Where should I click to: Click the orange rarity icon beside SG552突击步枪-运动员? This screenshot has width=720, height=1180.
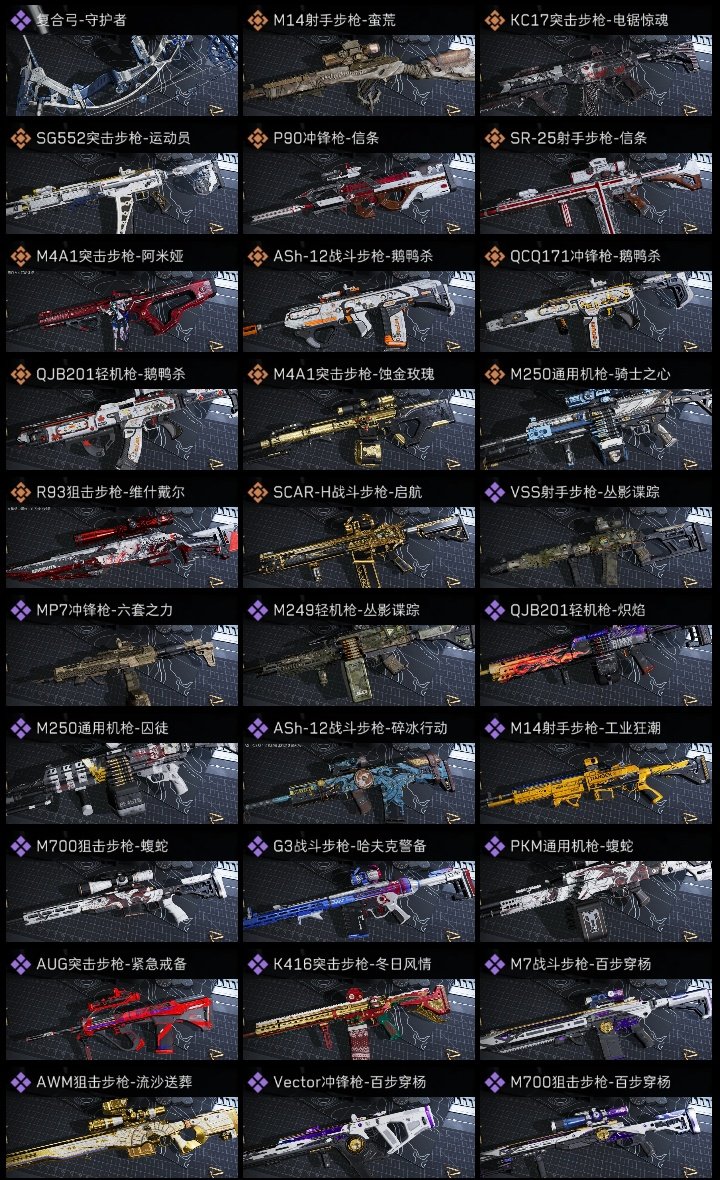coord(20,138)
